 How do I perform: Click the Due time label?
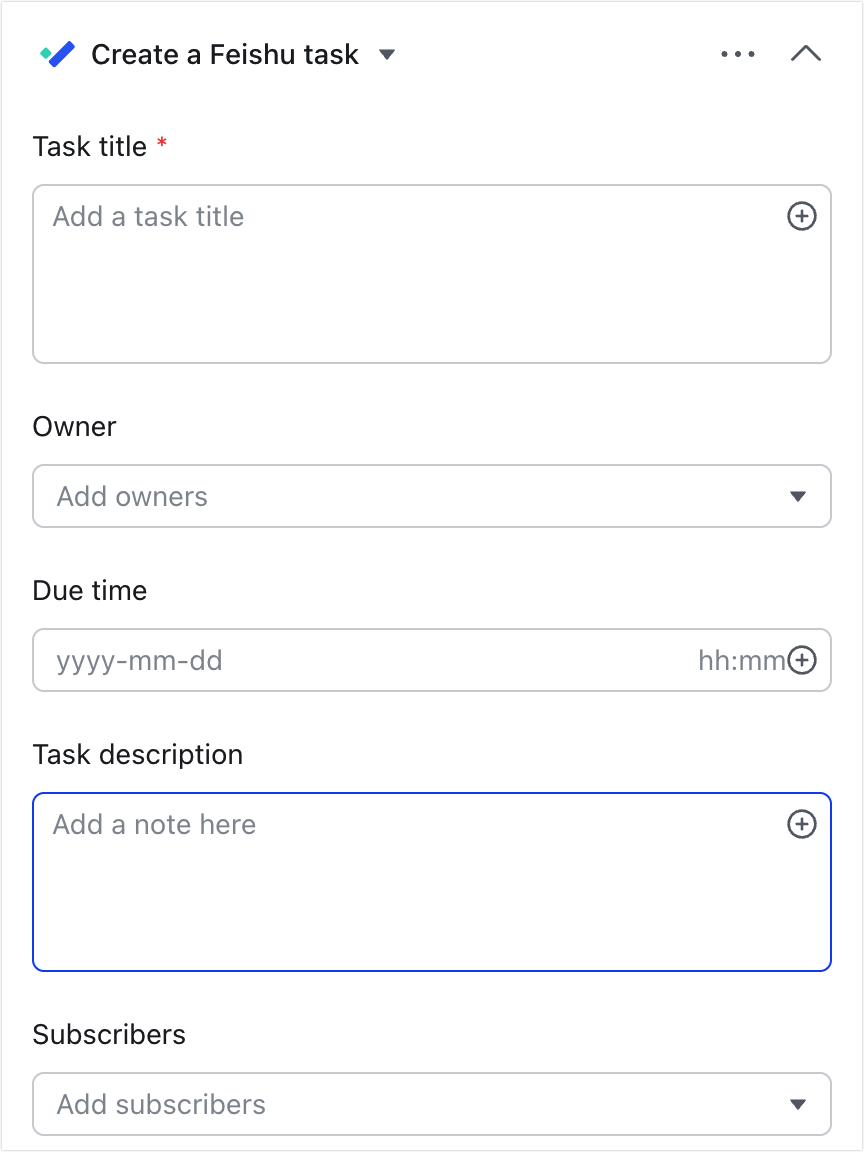click(90, 591)
